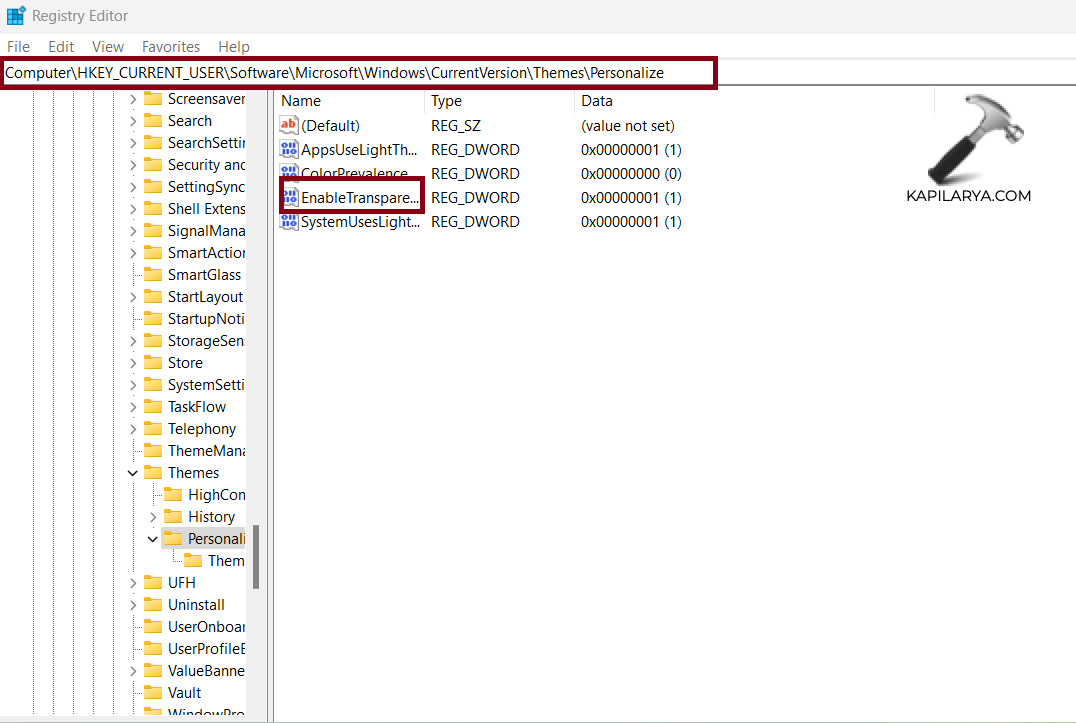Collapse the Personalize key chevron
Screen dimensions: 1076x723
(153, 539)
